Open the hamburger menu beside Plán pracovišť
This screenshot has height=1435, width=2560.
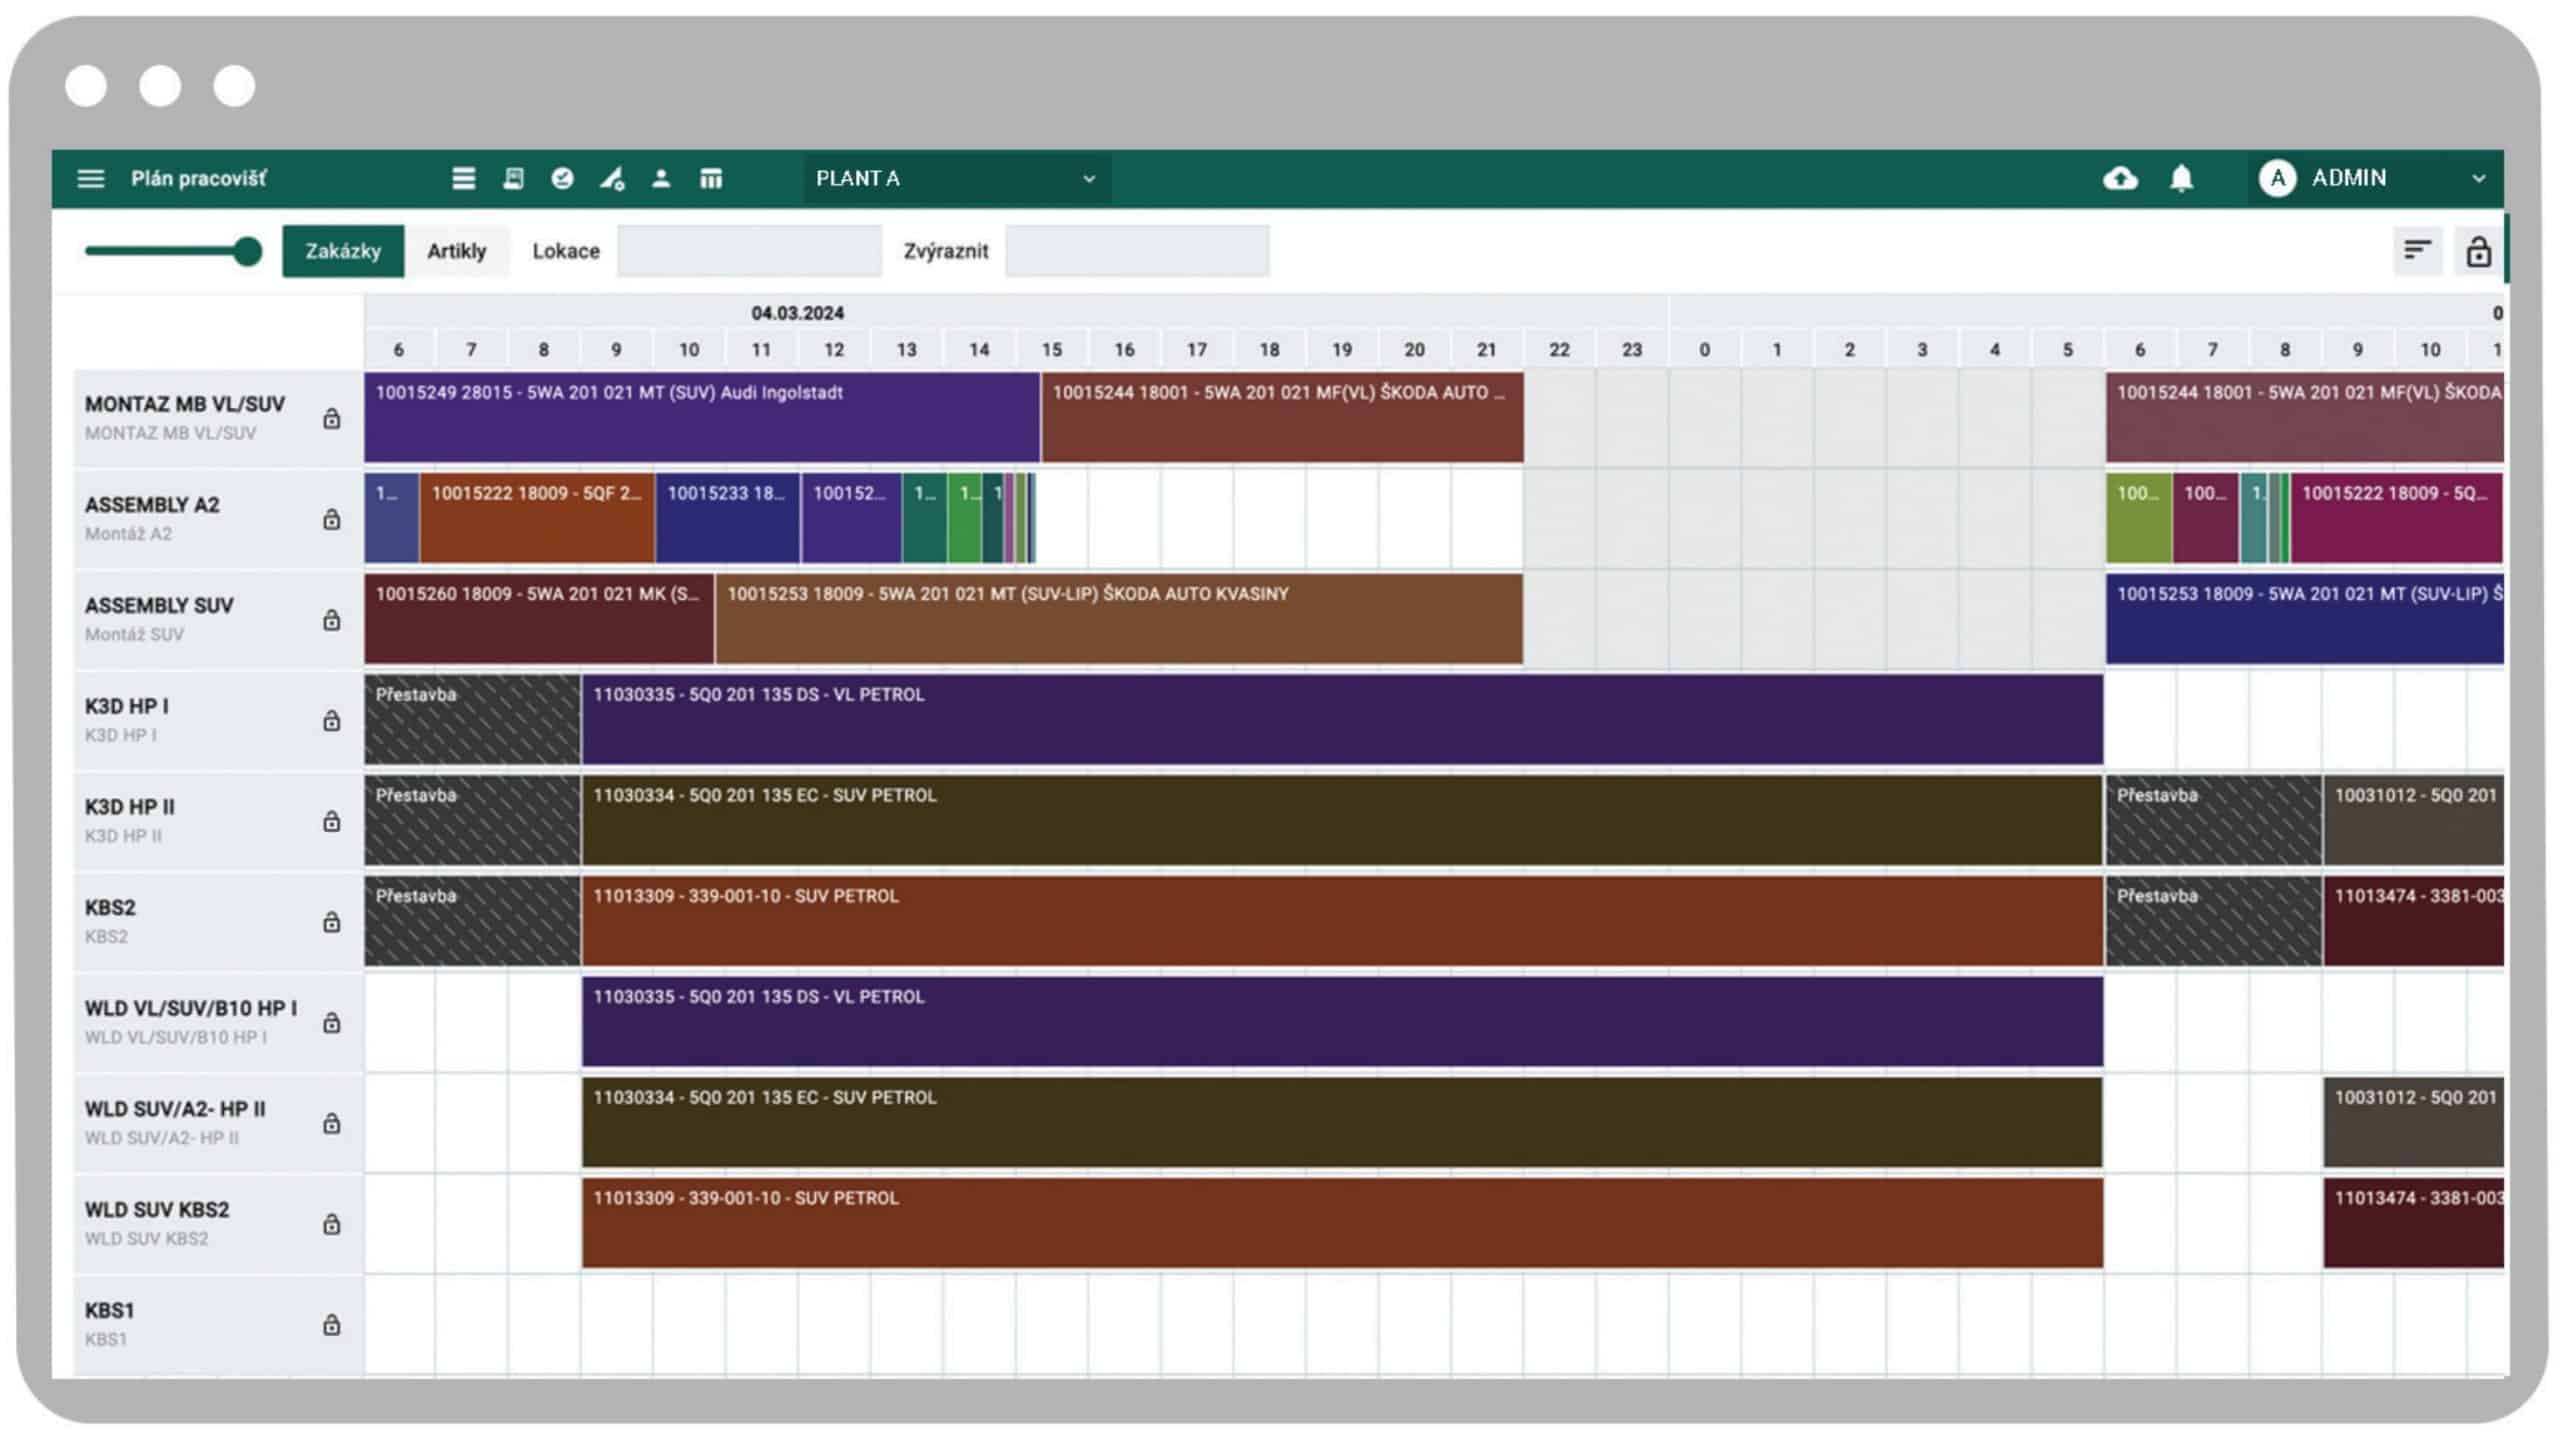[91, 179]
